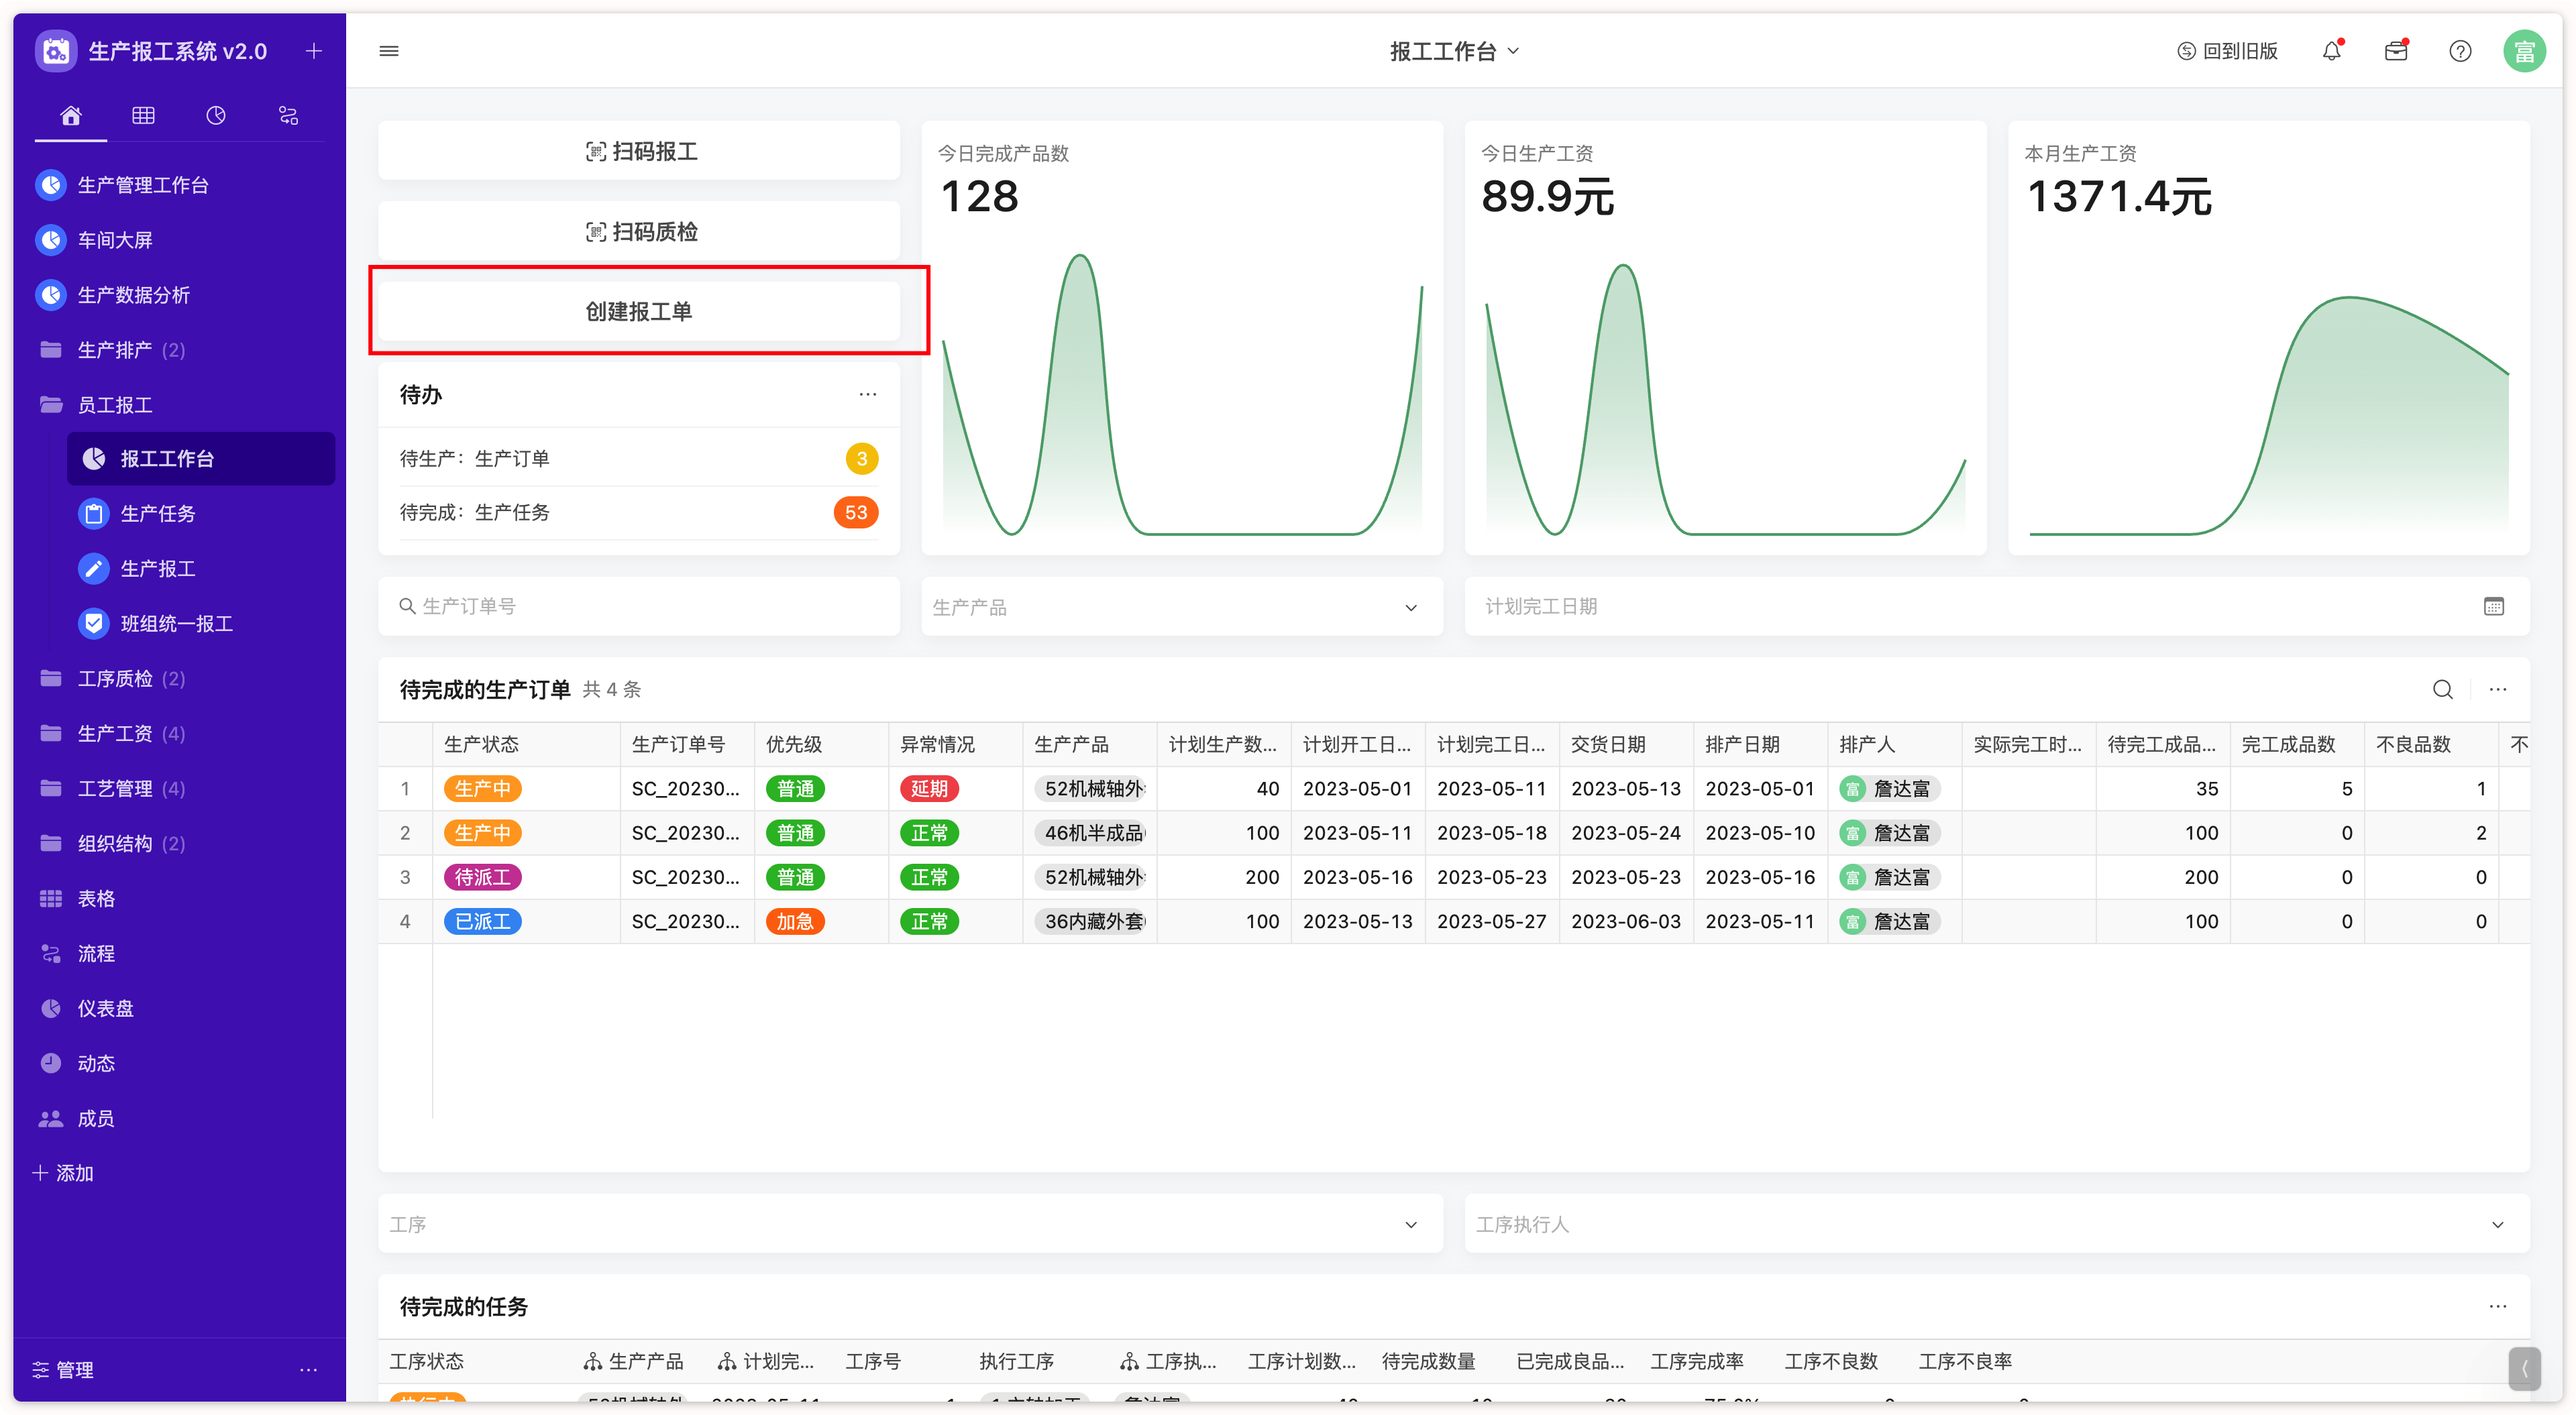This screenshot has width=2576, height=1415.
Task: Open 待完成的任务 table more options
Action: [x=2498, y=1308]
